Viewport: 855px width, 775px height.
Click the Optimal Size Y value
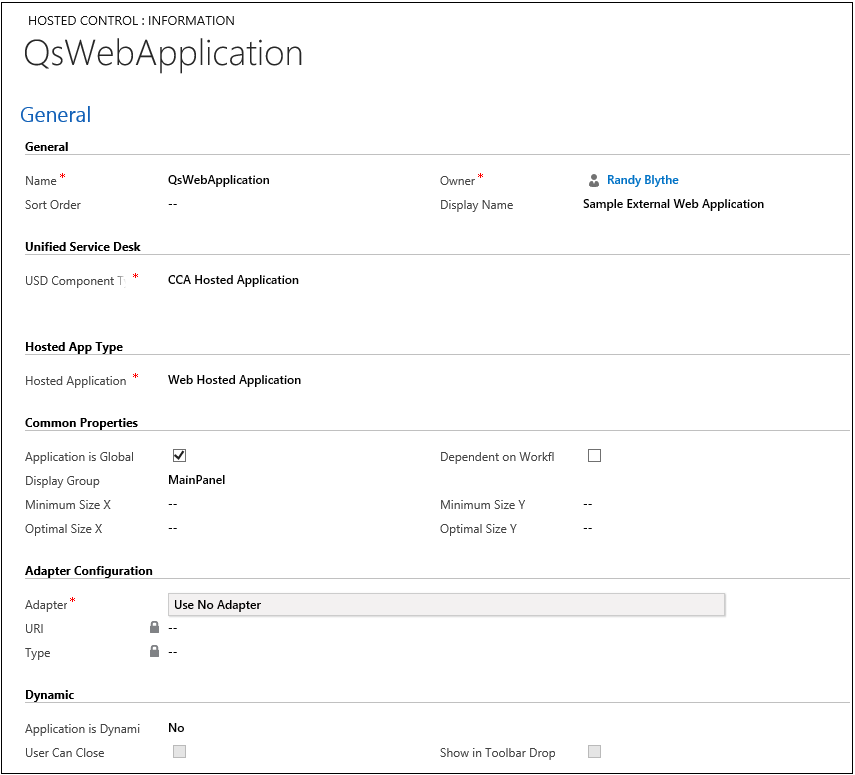pyautogui.click(x=587, y=528)
